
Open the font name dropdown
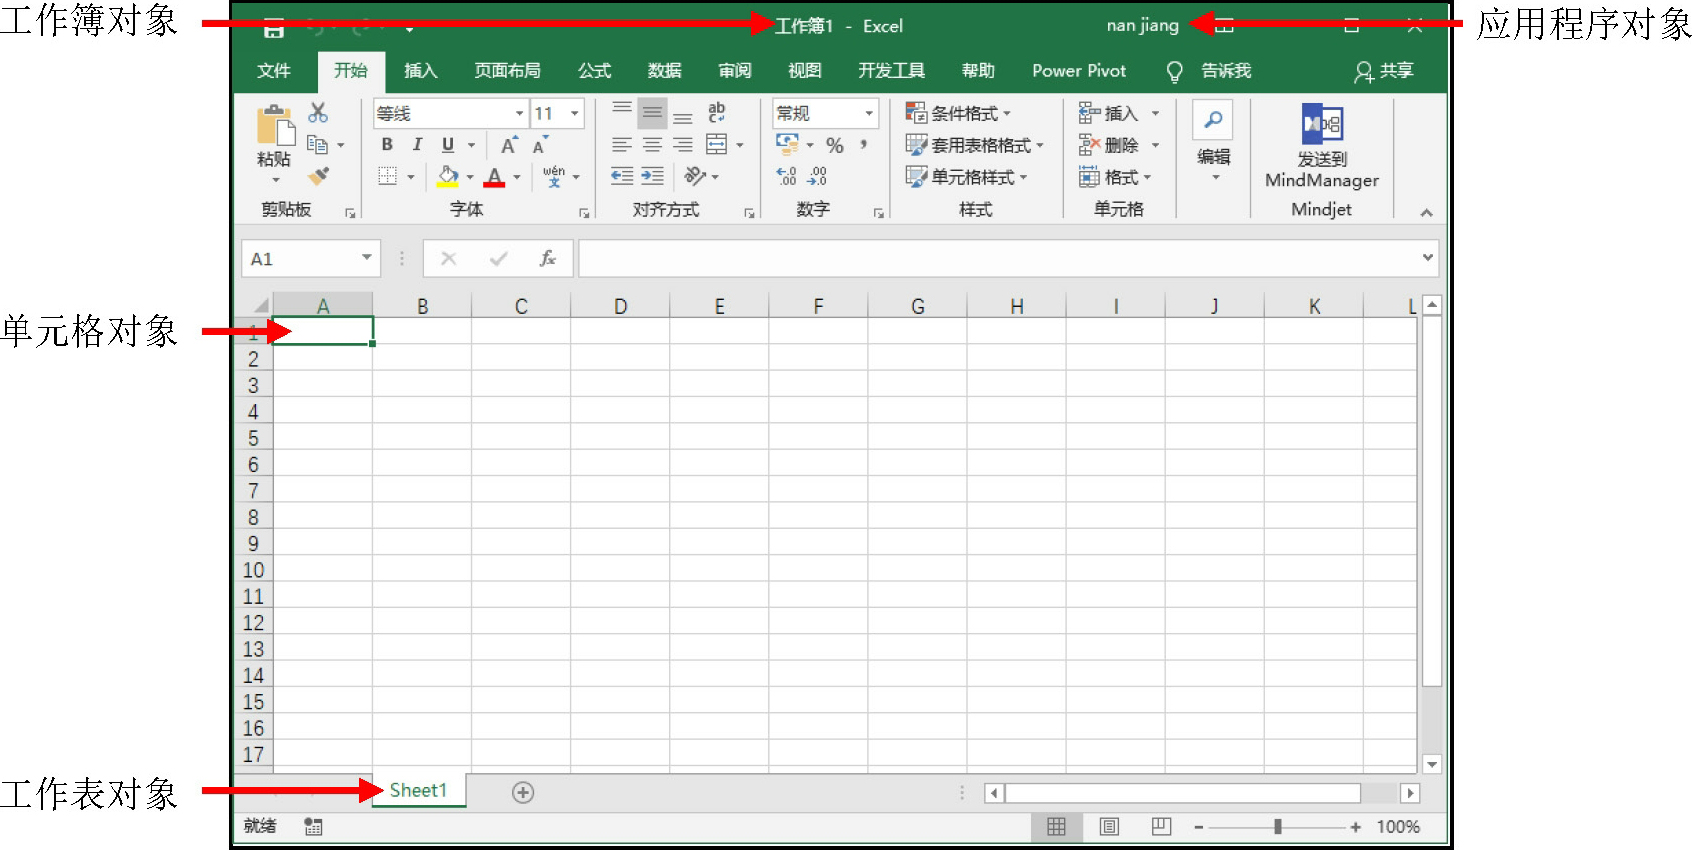pos(519,114)
